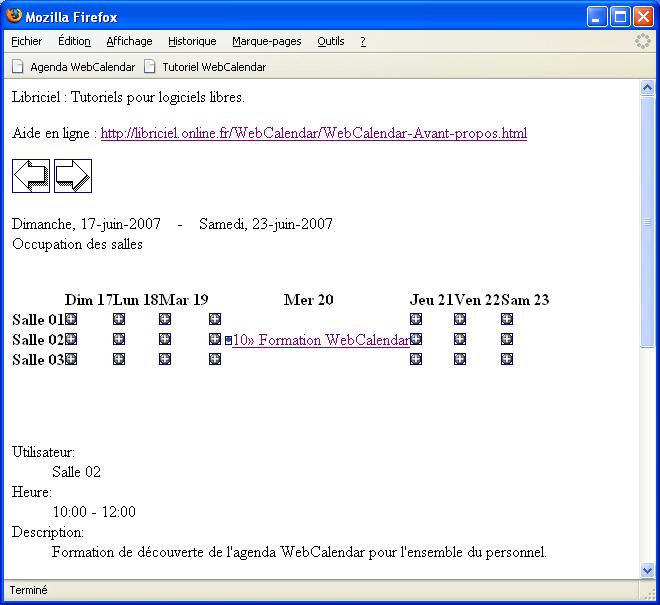Add event for Salle 01 on Mer 20
Screen dimensions: 660x605
click(x=215, y=319)
